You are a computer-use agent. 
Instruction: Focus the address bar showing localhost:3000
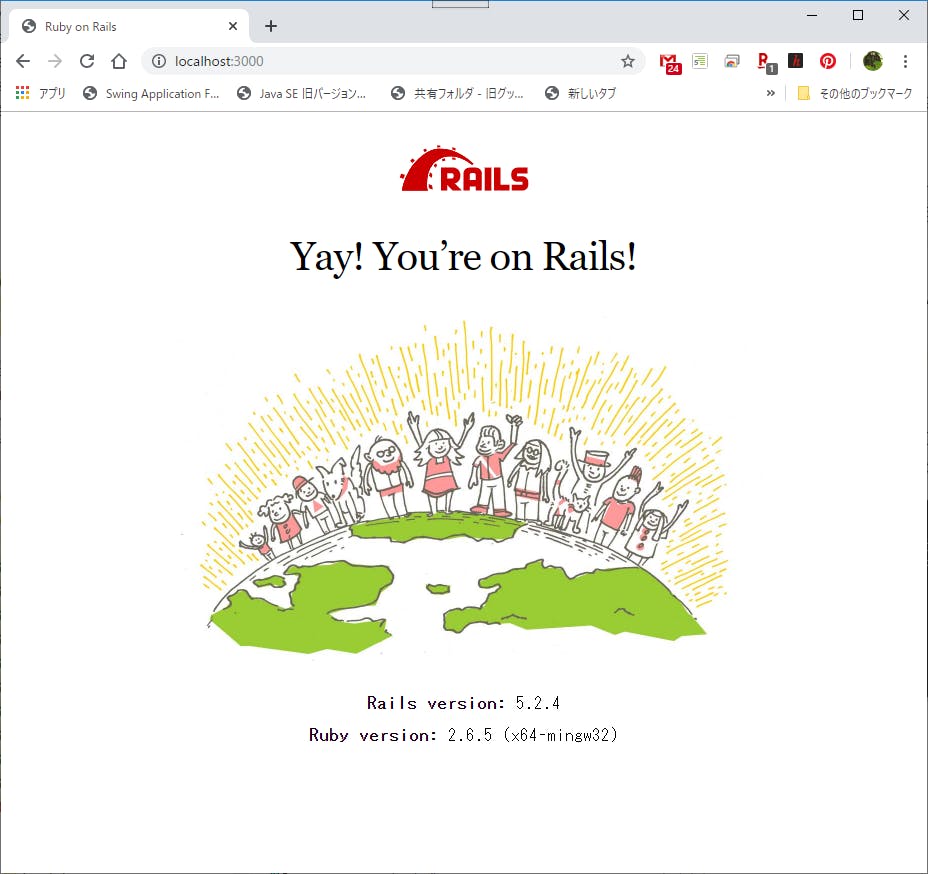click(x=392, y=61)
